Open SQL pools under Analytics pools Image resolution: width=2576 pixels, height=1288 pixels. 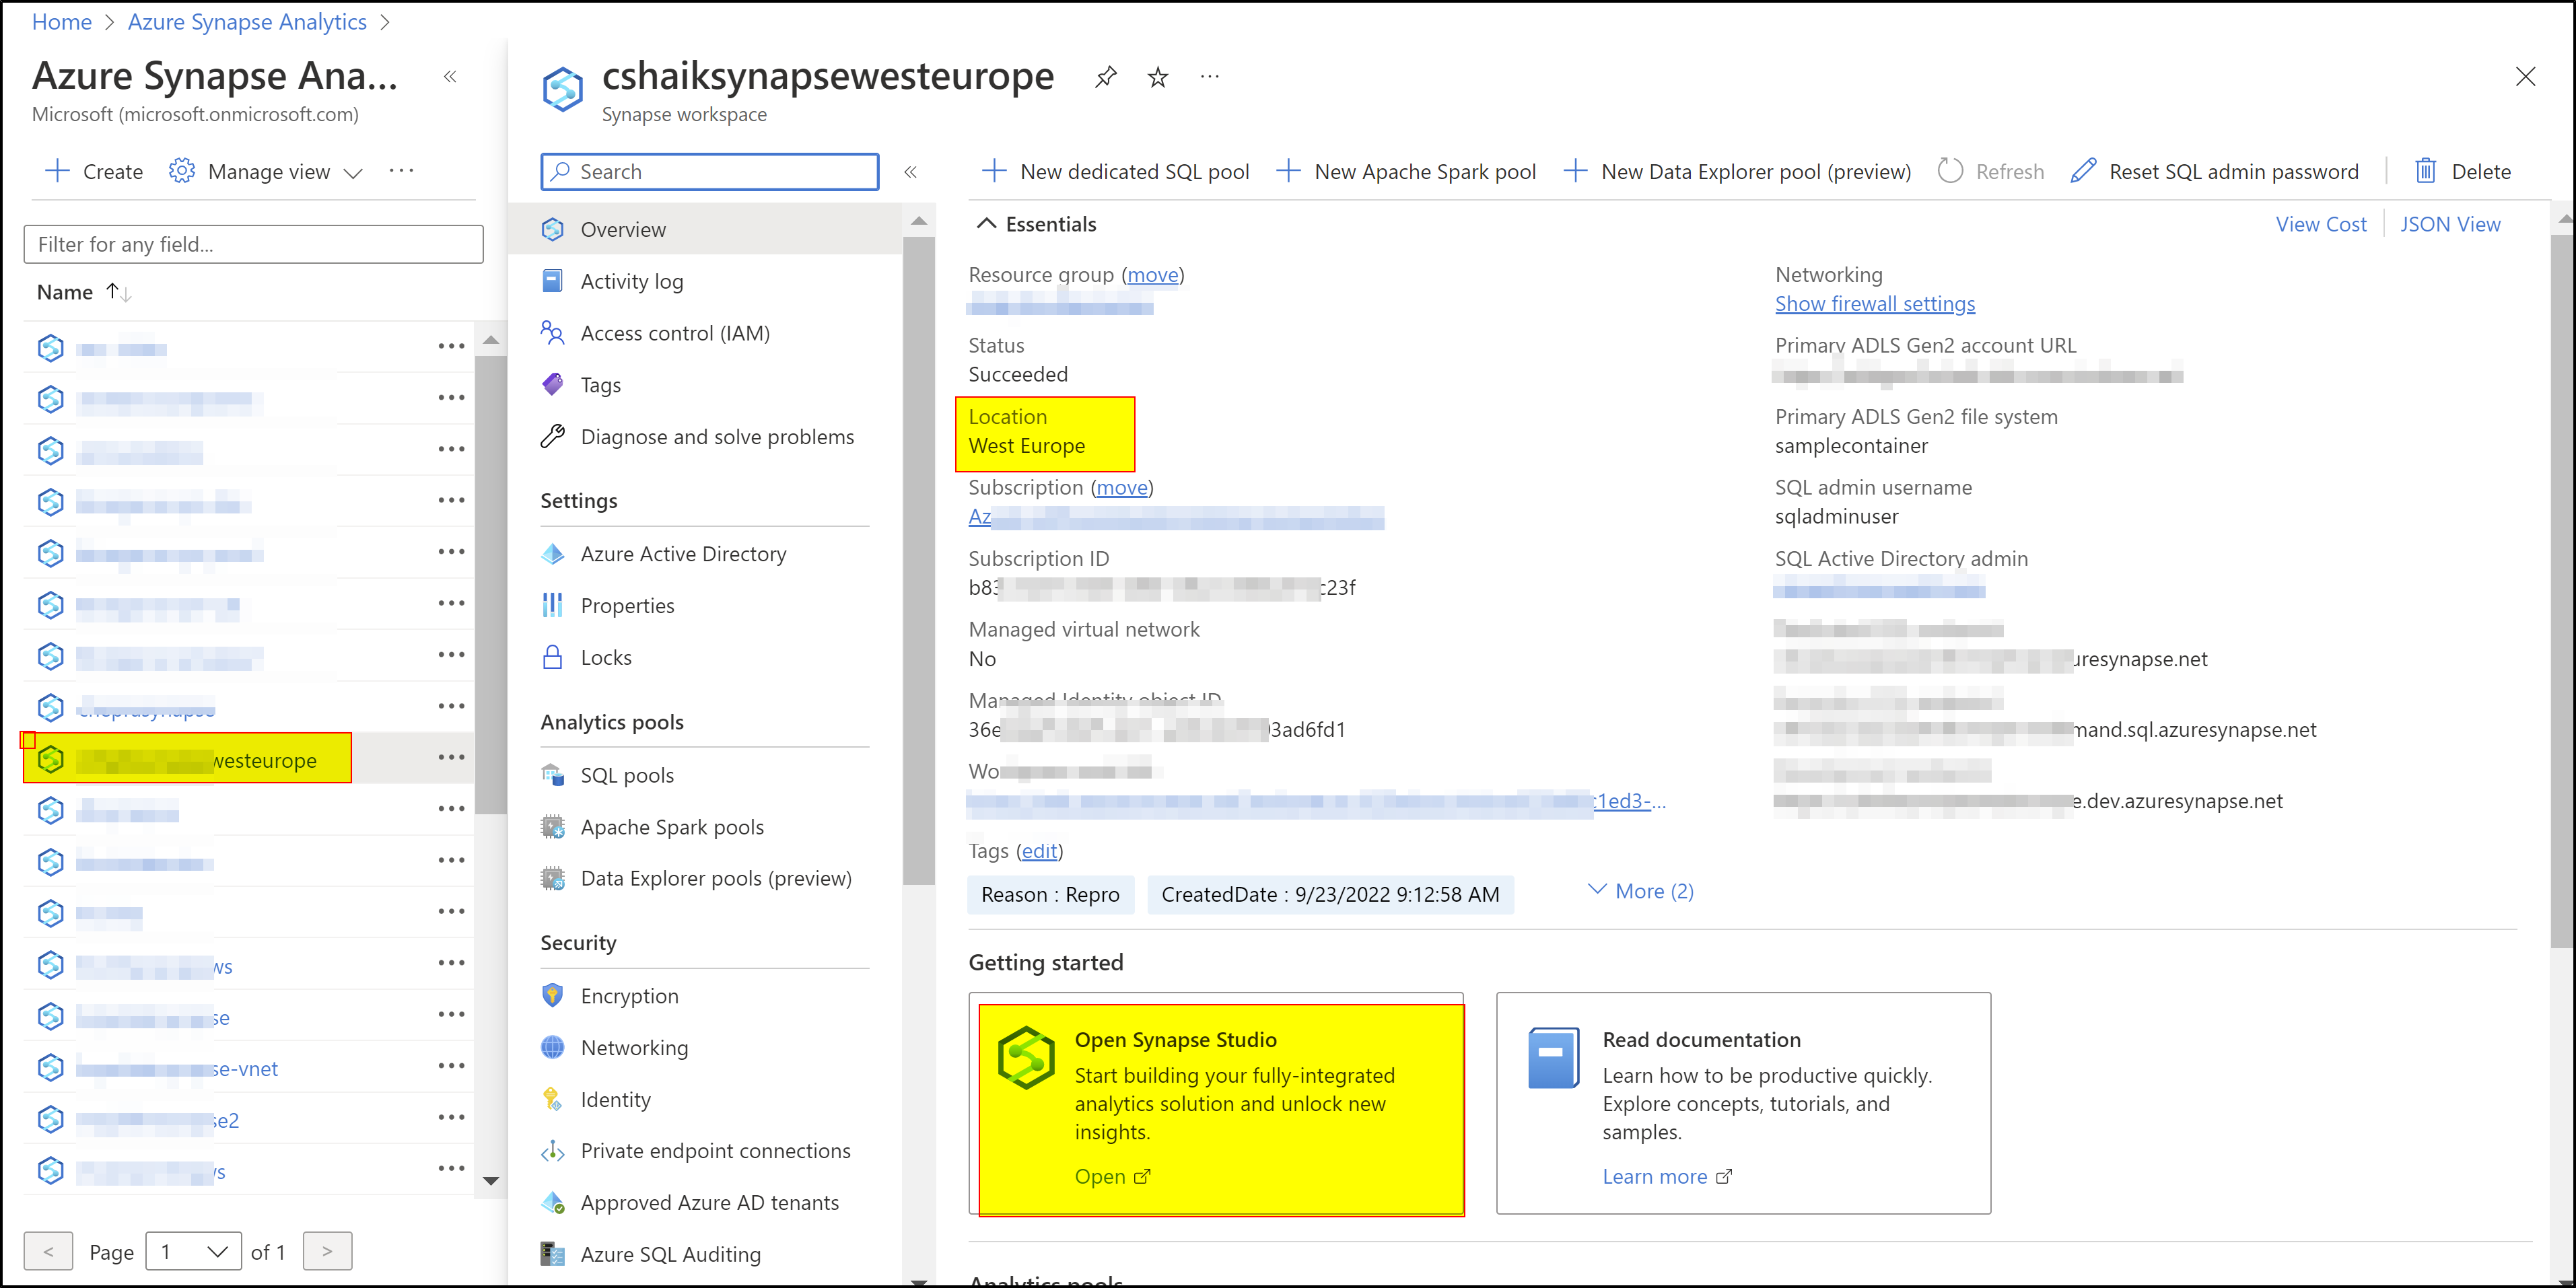627,775
